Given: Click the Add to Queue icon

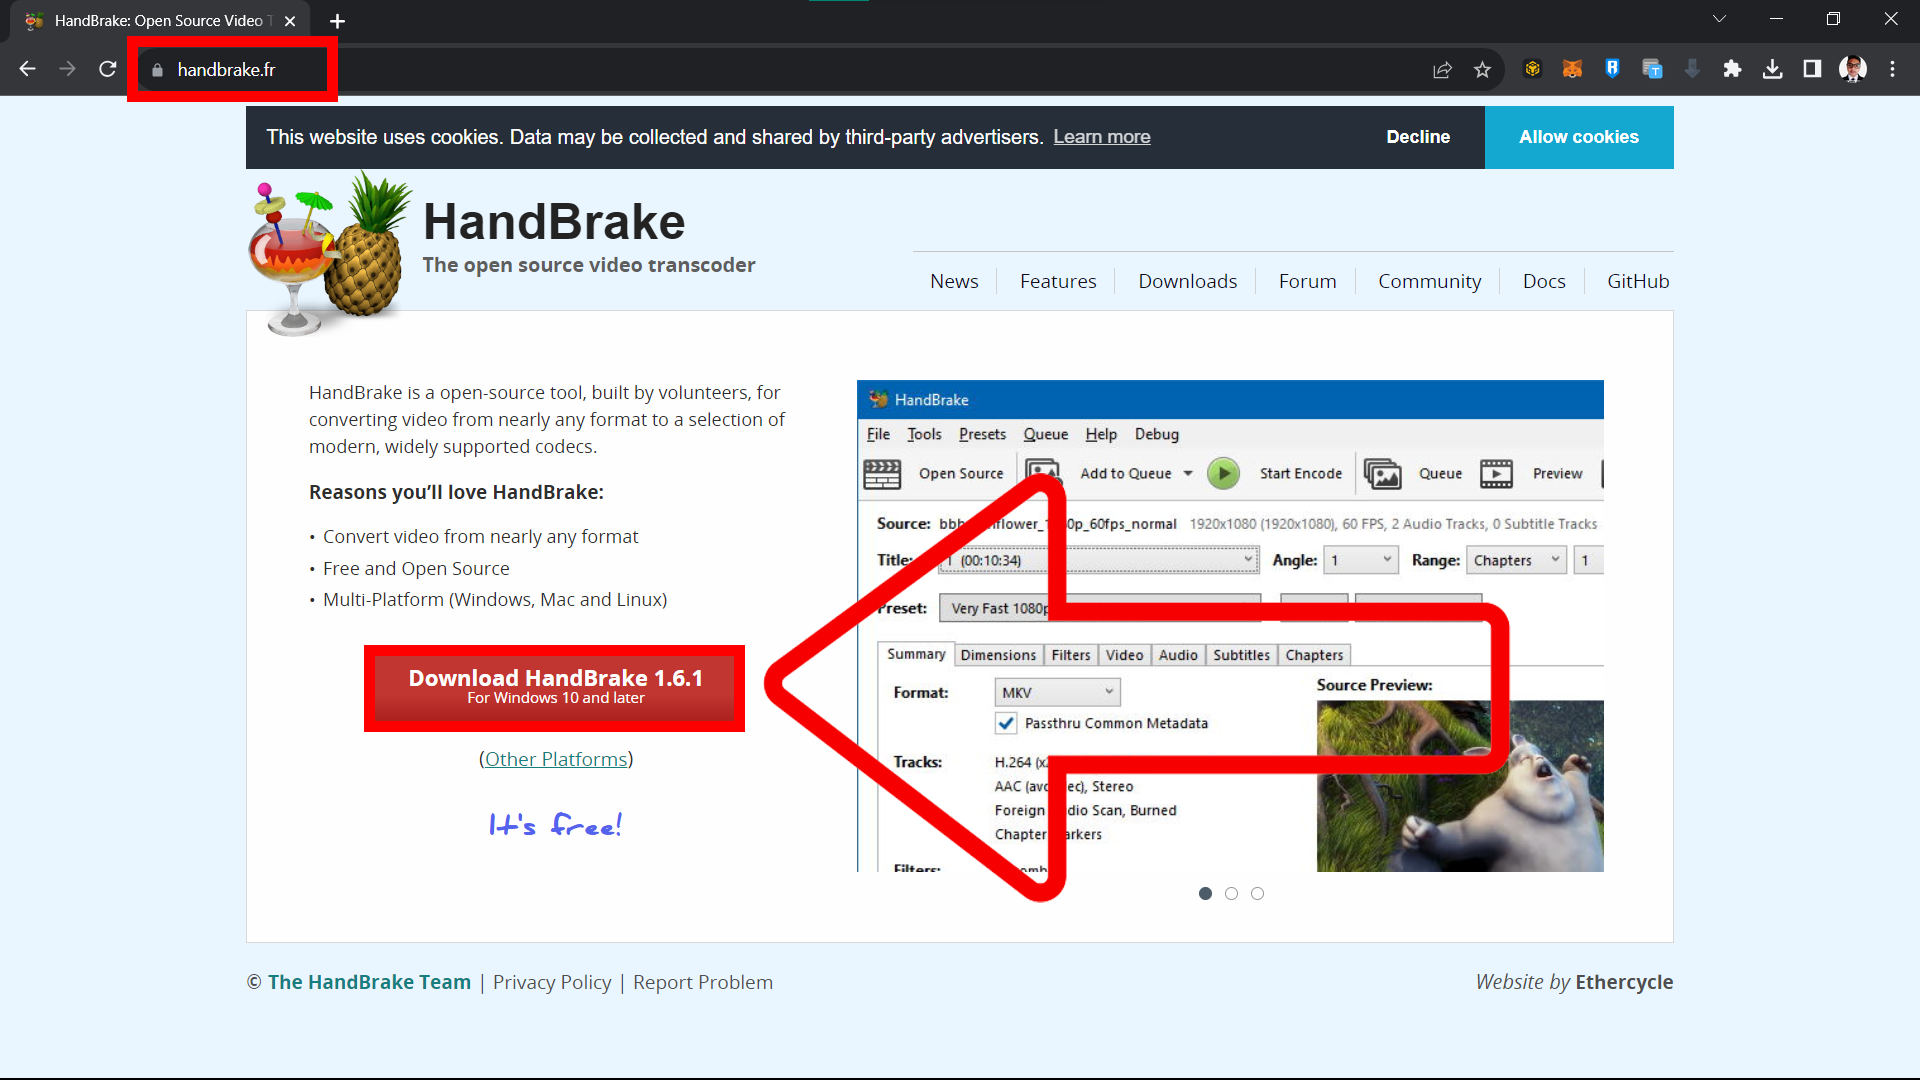Looking at the screenshot, I should pyautogui.click(x=1043, y=472).
